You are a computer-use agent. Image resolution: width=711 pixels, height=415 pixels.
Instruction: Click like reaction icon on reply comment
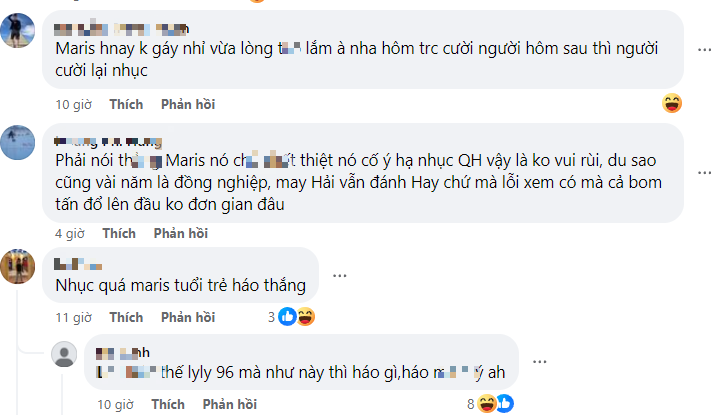[506, 404]
